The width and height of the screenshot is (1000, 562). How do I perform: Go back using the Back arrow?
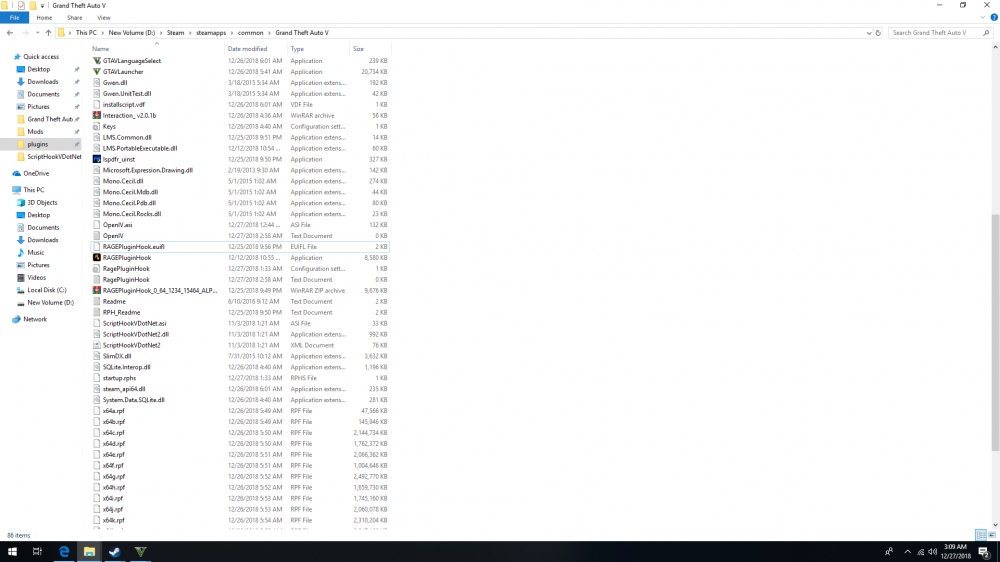[x=10, y=33]
